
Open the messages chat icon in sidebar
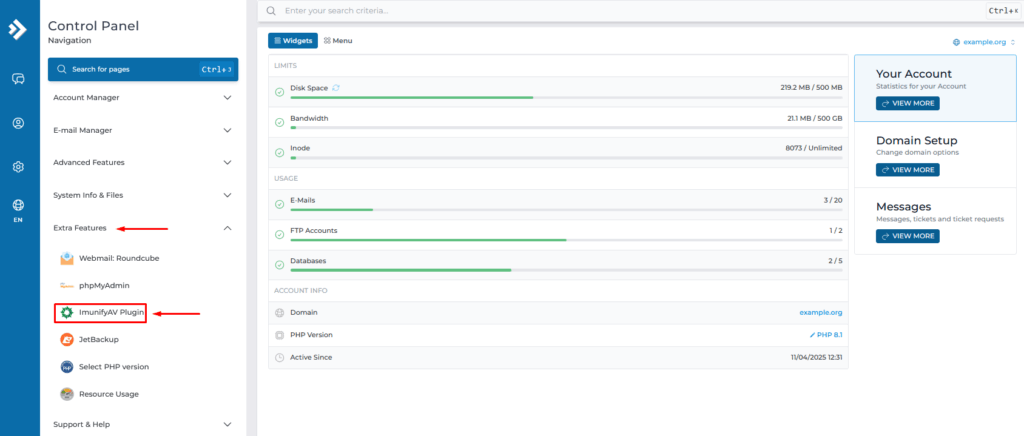point(18,79)
